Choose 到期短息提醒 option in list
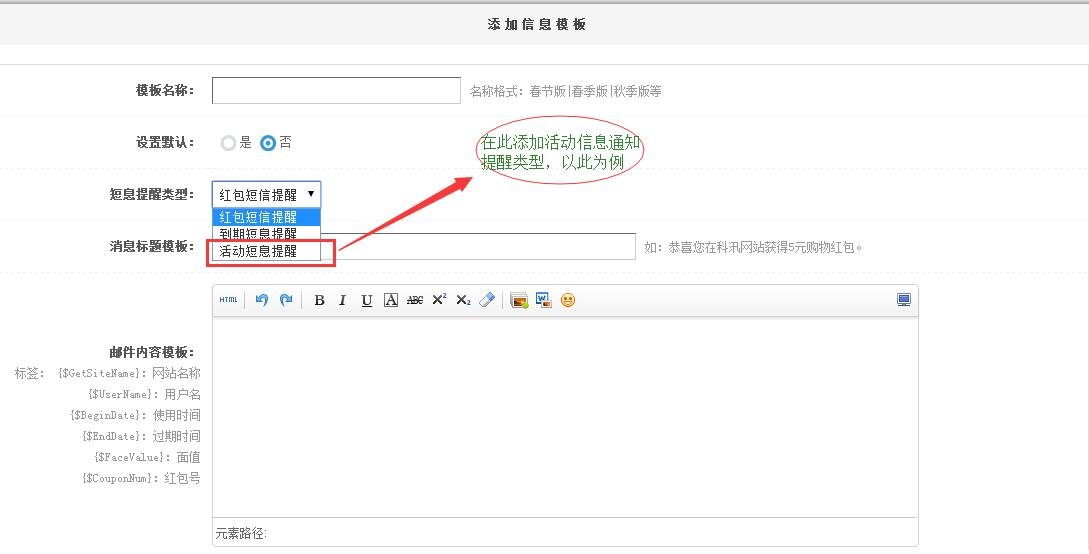This screenshot has width=1089, height=554. [267, 234]
